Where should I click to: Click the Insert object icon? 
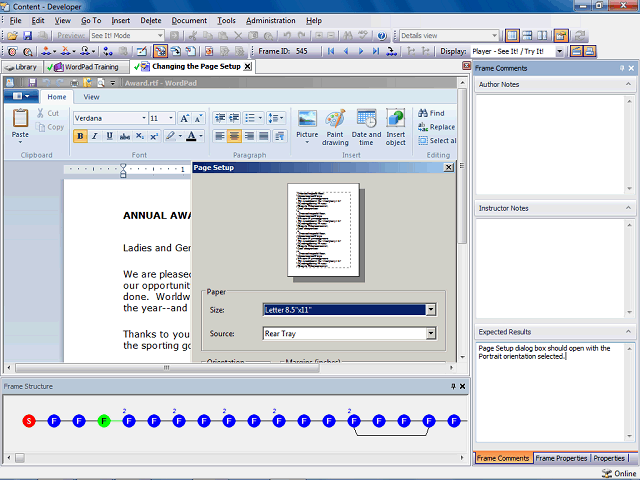coord(396,127)
